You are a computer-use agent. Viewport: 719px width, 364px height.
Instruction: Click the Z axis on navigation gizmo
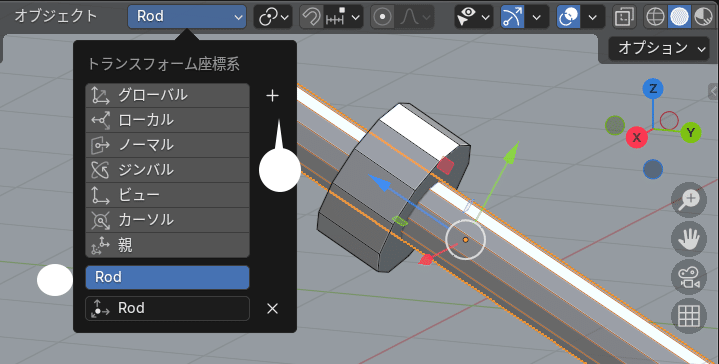(653, 88)
